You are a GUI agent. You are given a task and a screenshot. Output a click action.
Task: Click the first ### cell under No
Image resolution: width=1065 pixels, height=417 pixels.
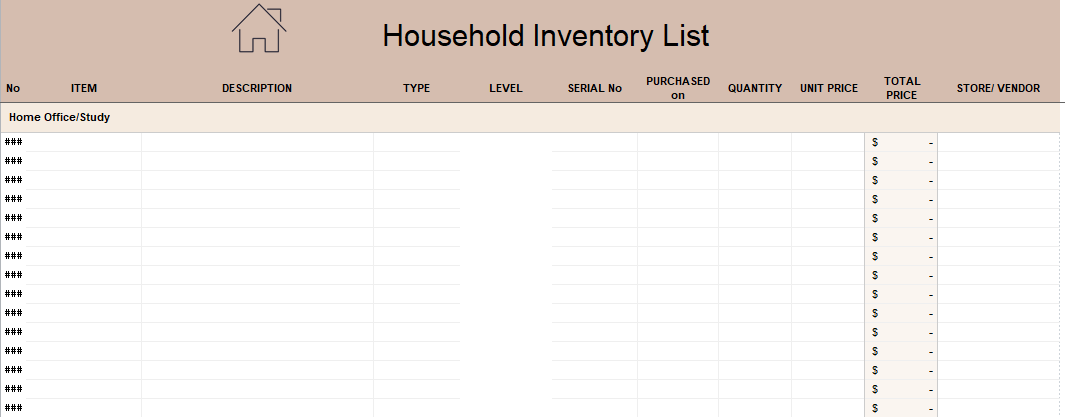tap(14, 142)
